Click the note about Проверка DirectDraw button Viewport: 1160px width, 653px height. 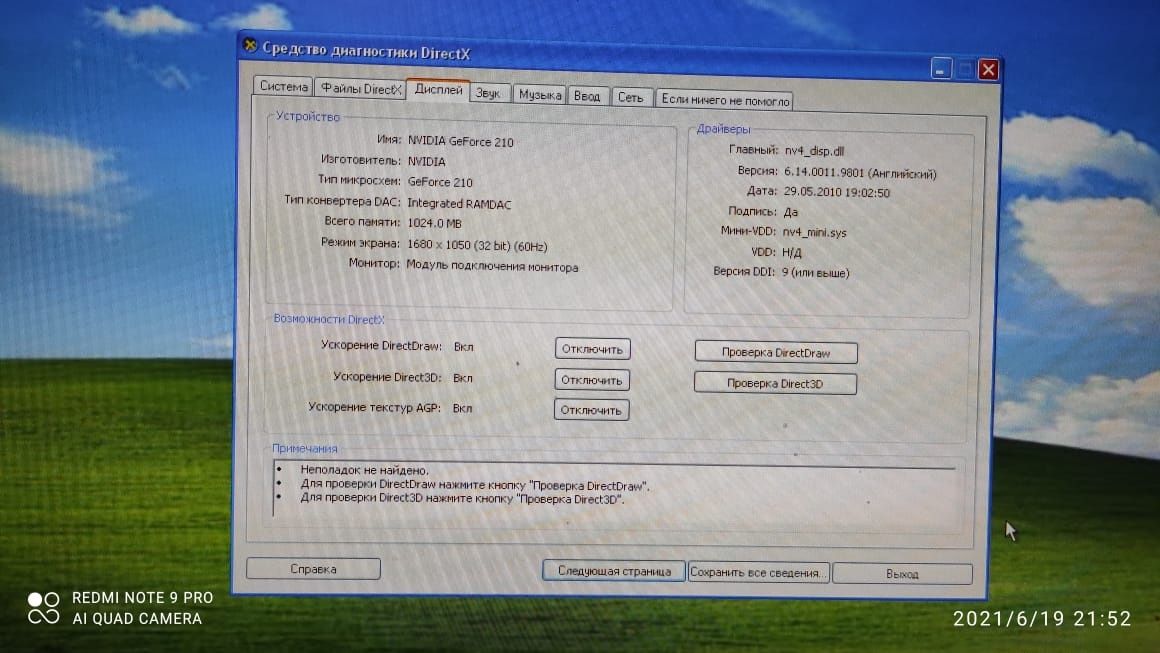[x=475, y=486]
